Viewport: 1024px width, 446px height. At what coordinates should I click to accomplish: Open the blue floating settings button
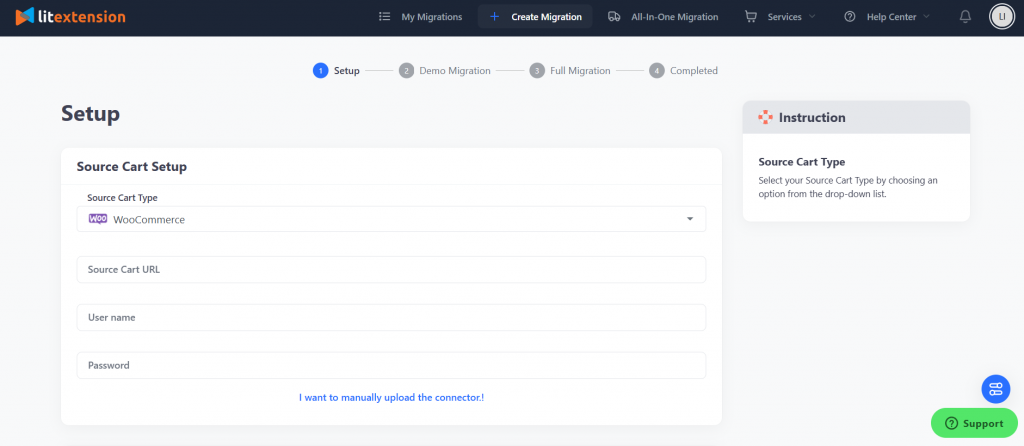[x=996, y=389]
